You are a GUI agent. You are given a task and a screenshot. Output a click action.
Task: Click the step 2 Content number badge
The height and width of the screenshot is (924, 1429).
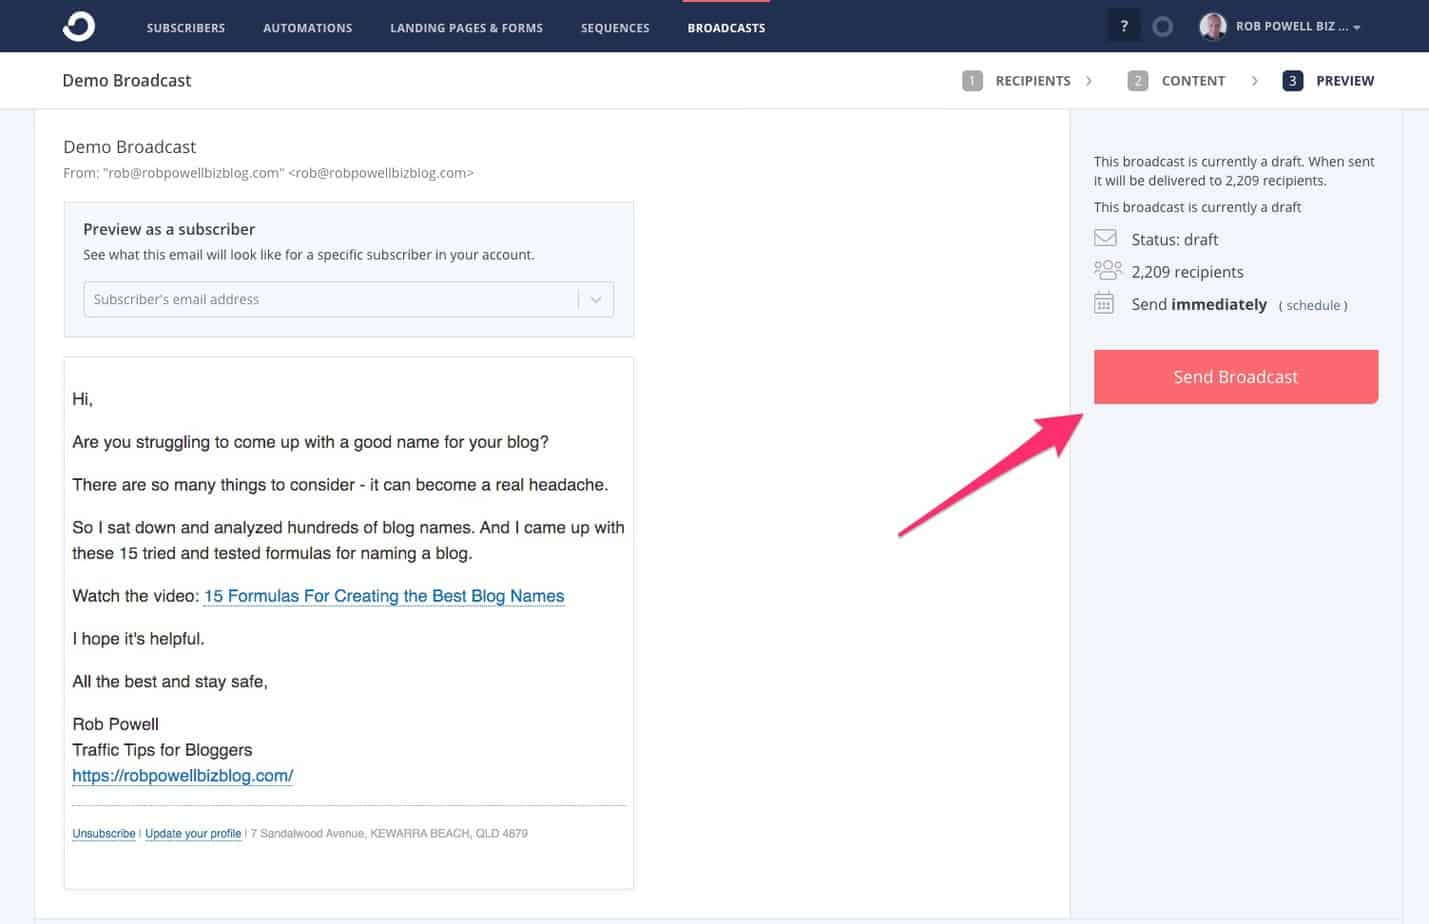(1137, 81)
